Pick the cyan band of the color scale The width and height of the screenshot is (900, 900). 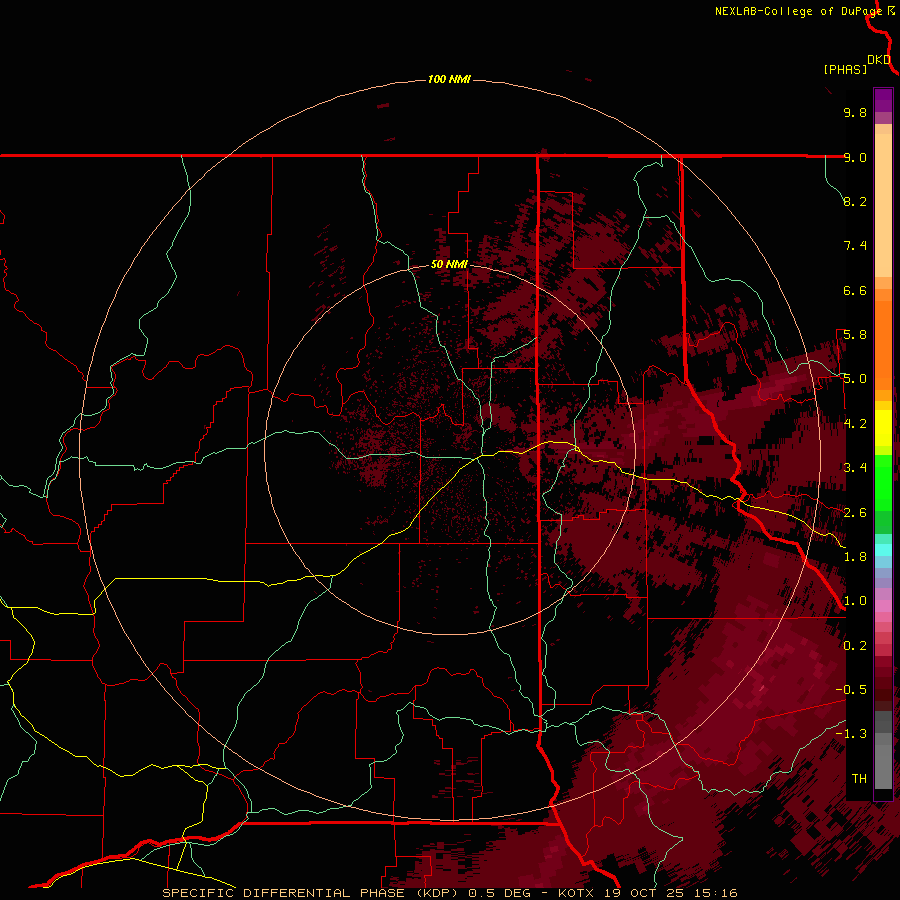pos(883,550)
